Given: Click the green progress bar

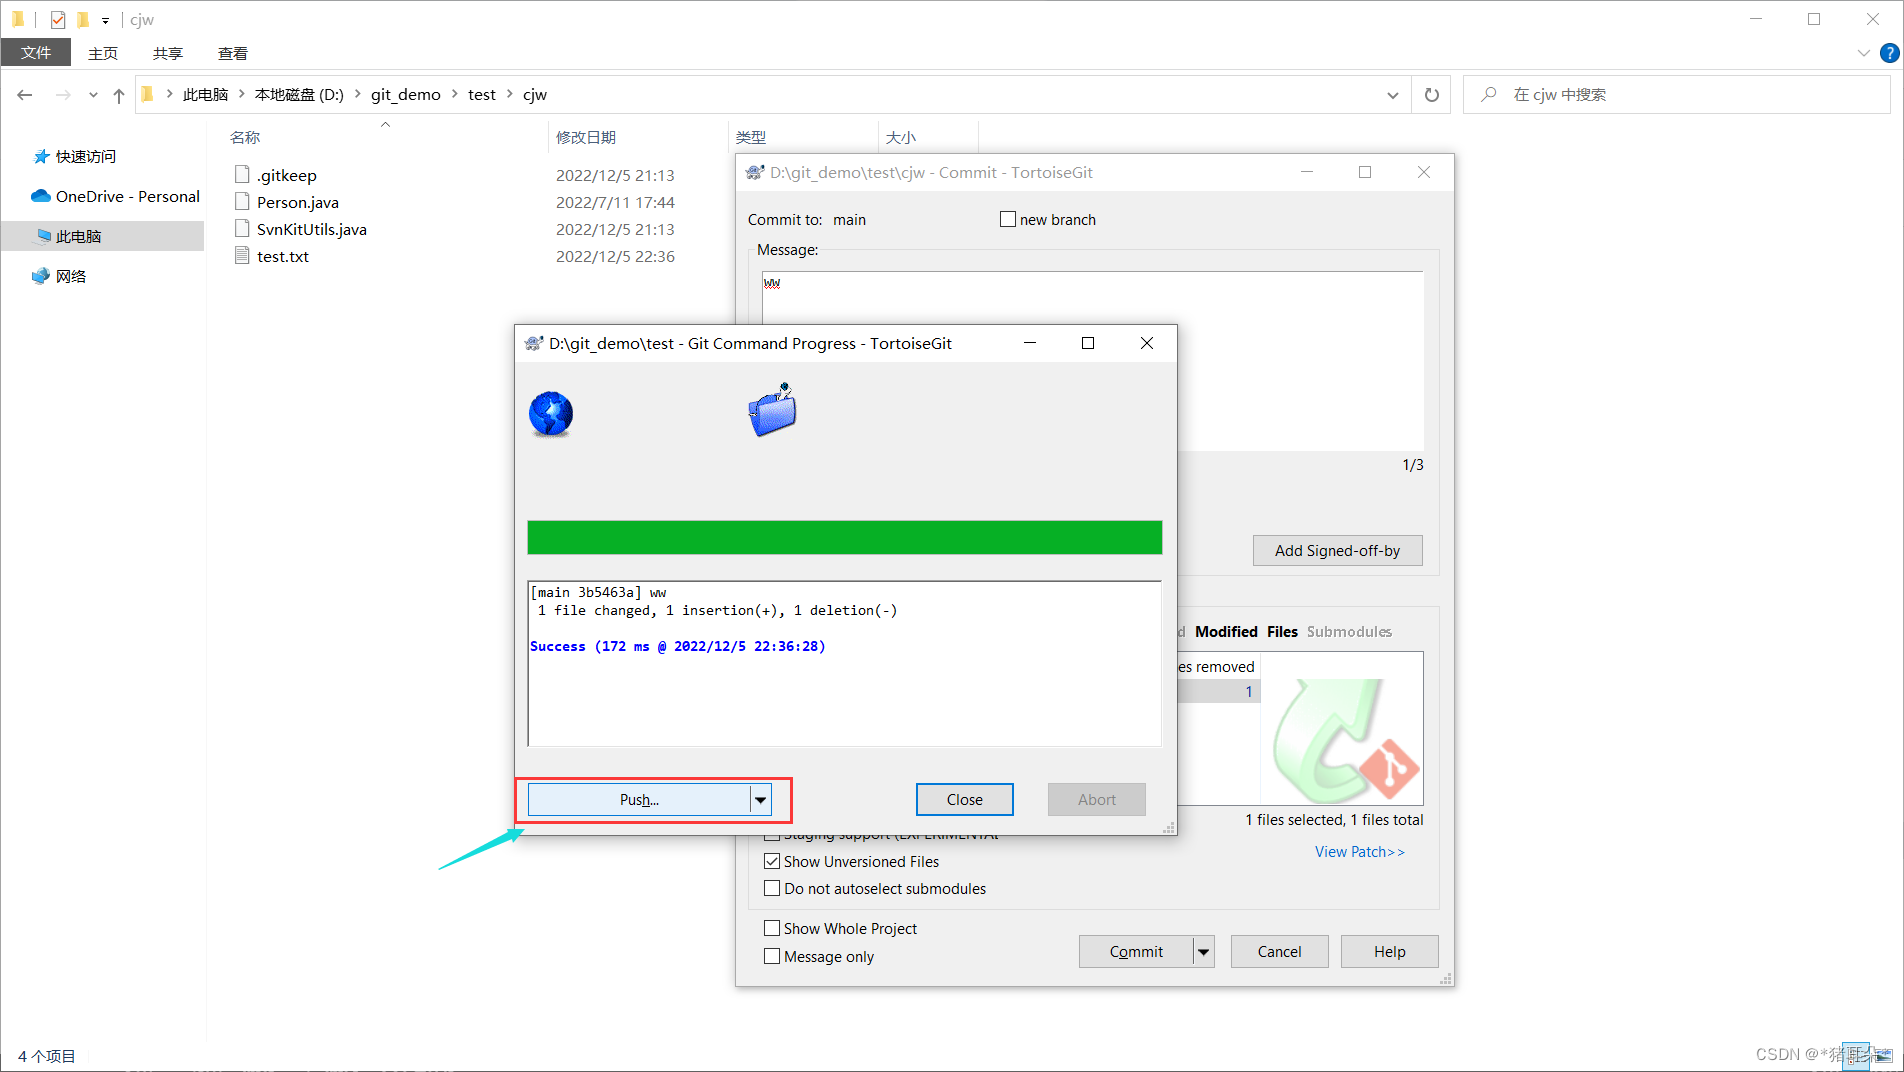Looking at the screenshot, I should tap(844, 537).
